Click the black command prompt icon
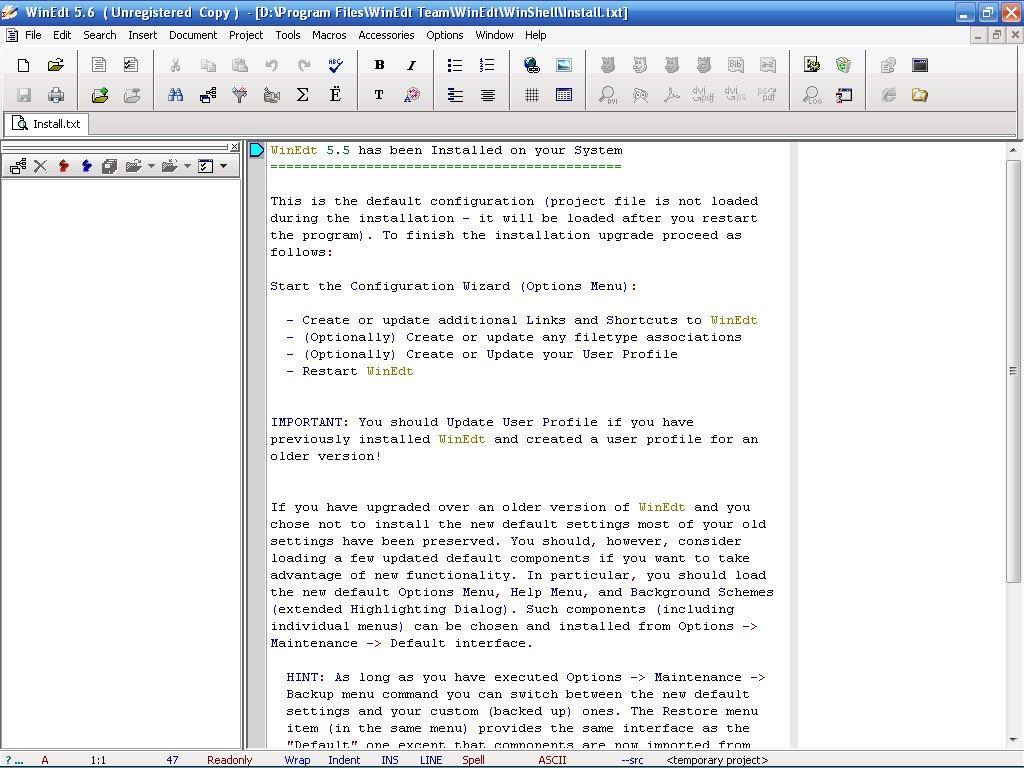Image resolution: width=1024 pixels, height=768 pixels. [x=920, y=65]
